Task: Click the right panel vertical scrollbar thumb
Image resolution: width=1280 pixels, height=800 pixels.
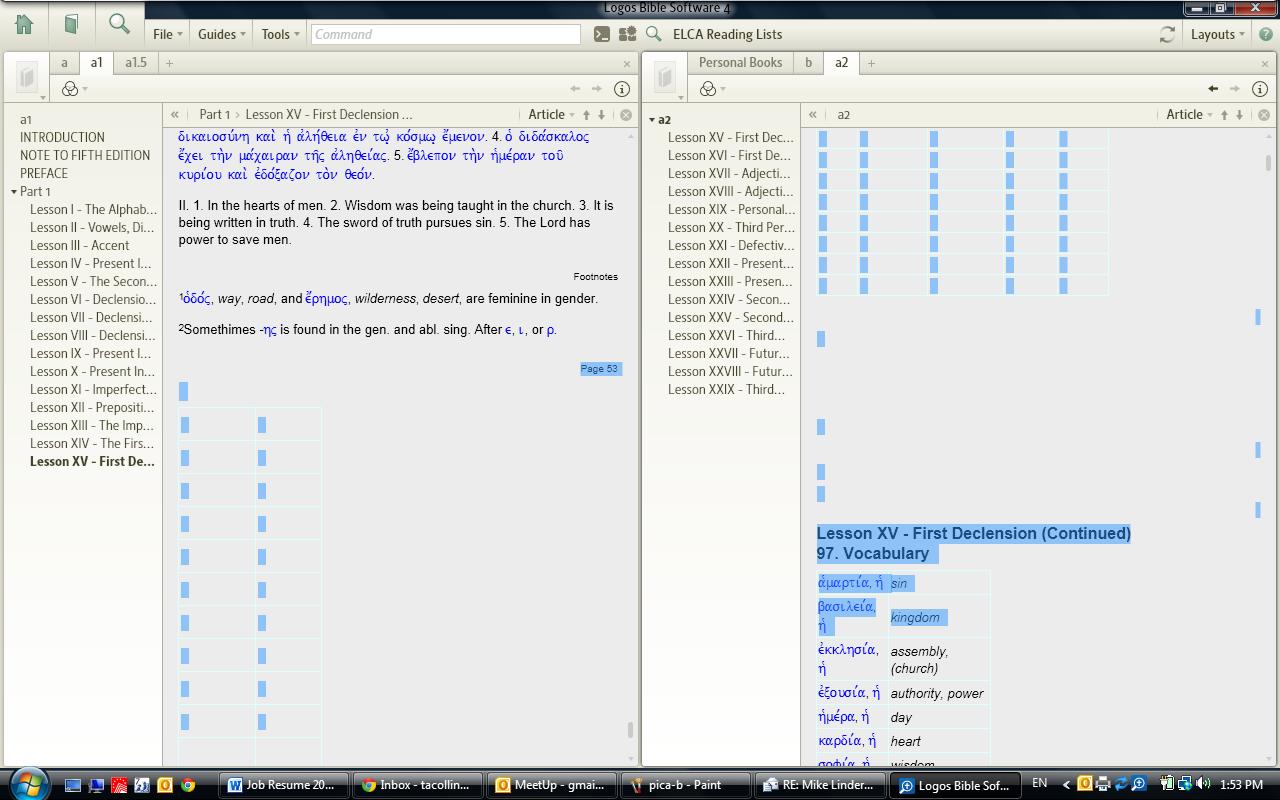Action: pos(1269,162)
